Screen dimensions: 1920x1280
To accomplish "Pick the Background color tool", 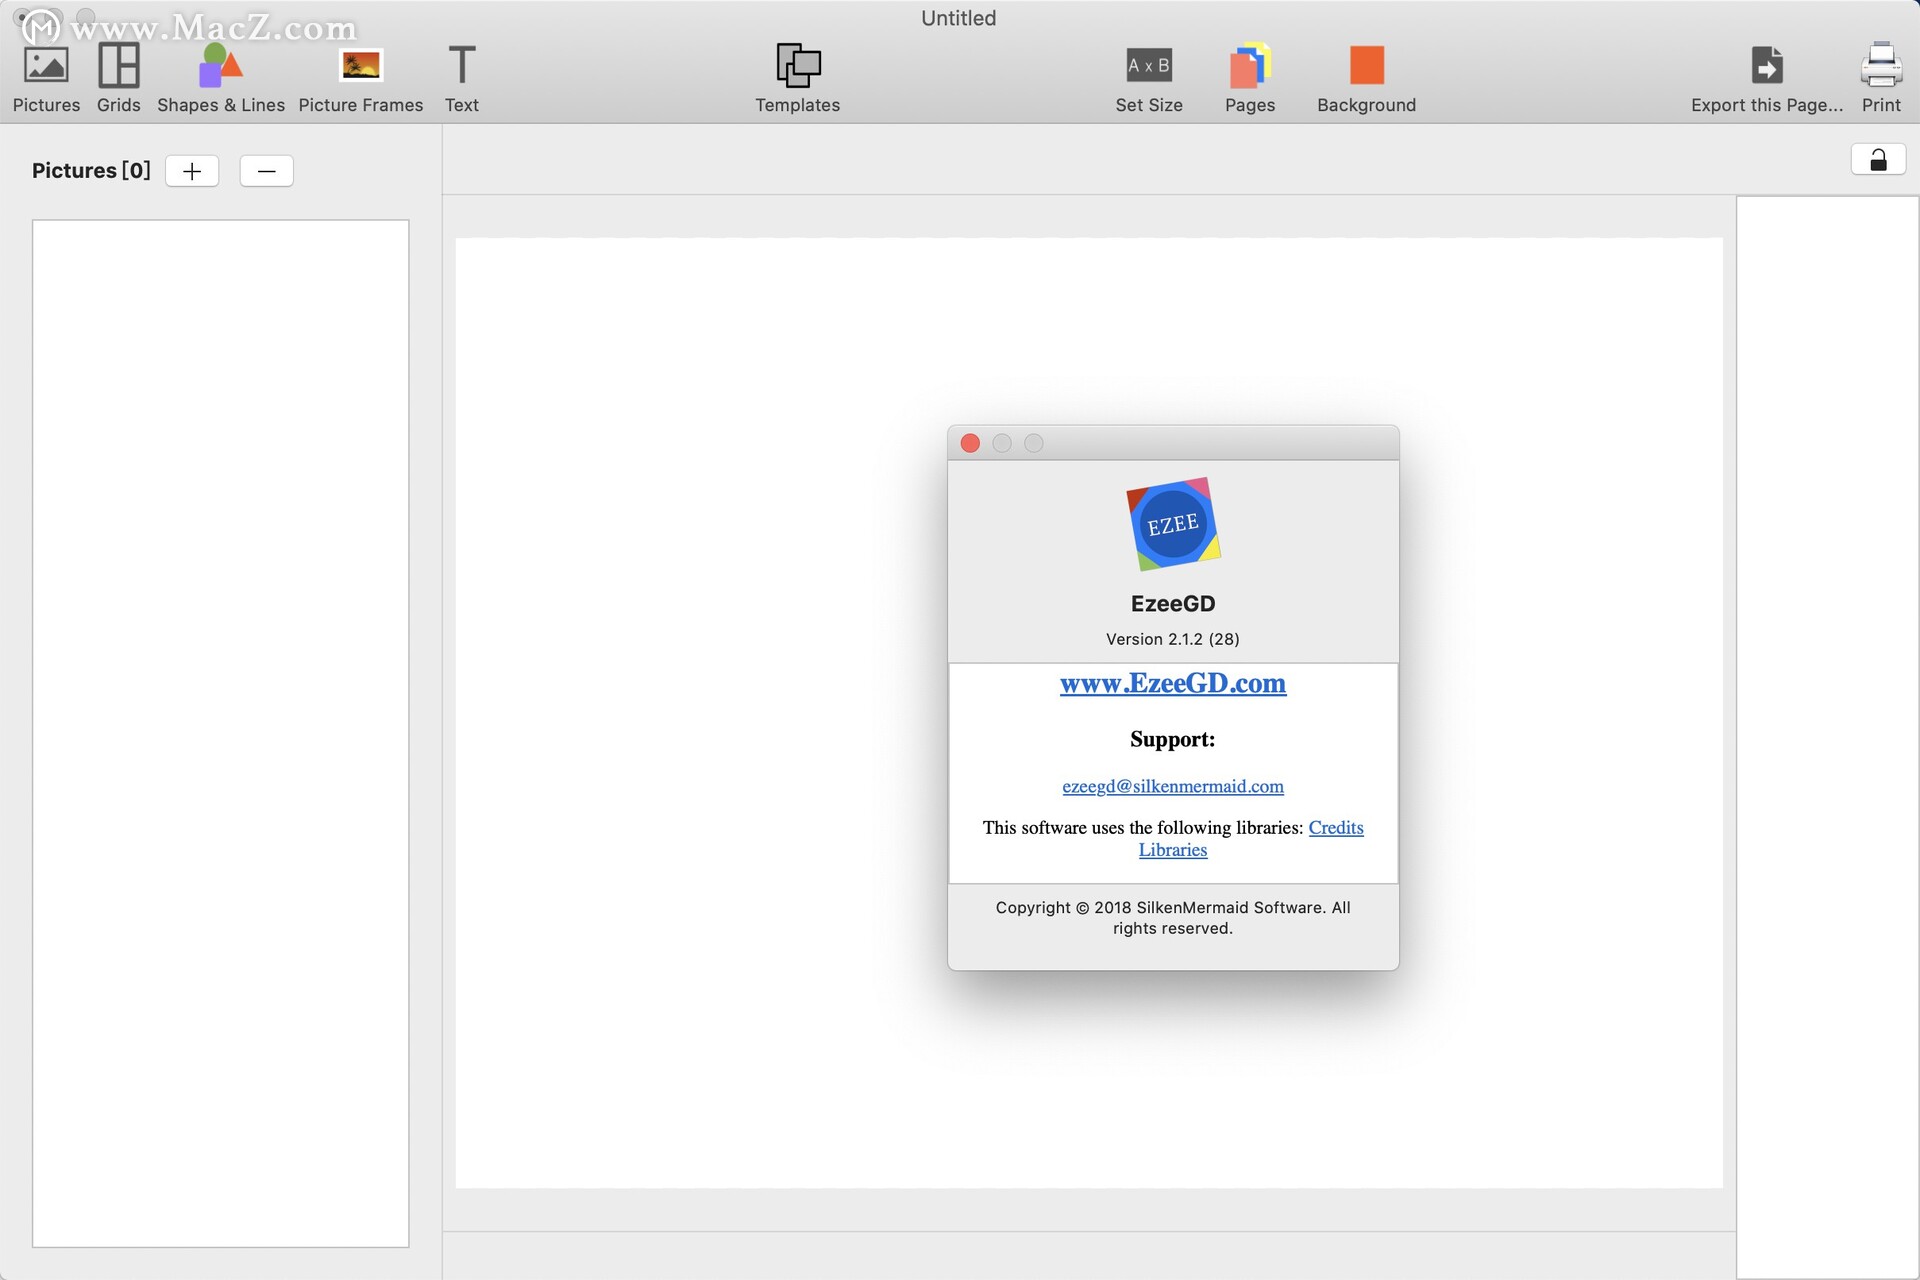I will [1366, 78].
